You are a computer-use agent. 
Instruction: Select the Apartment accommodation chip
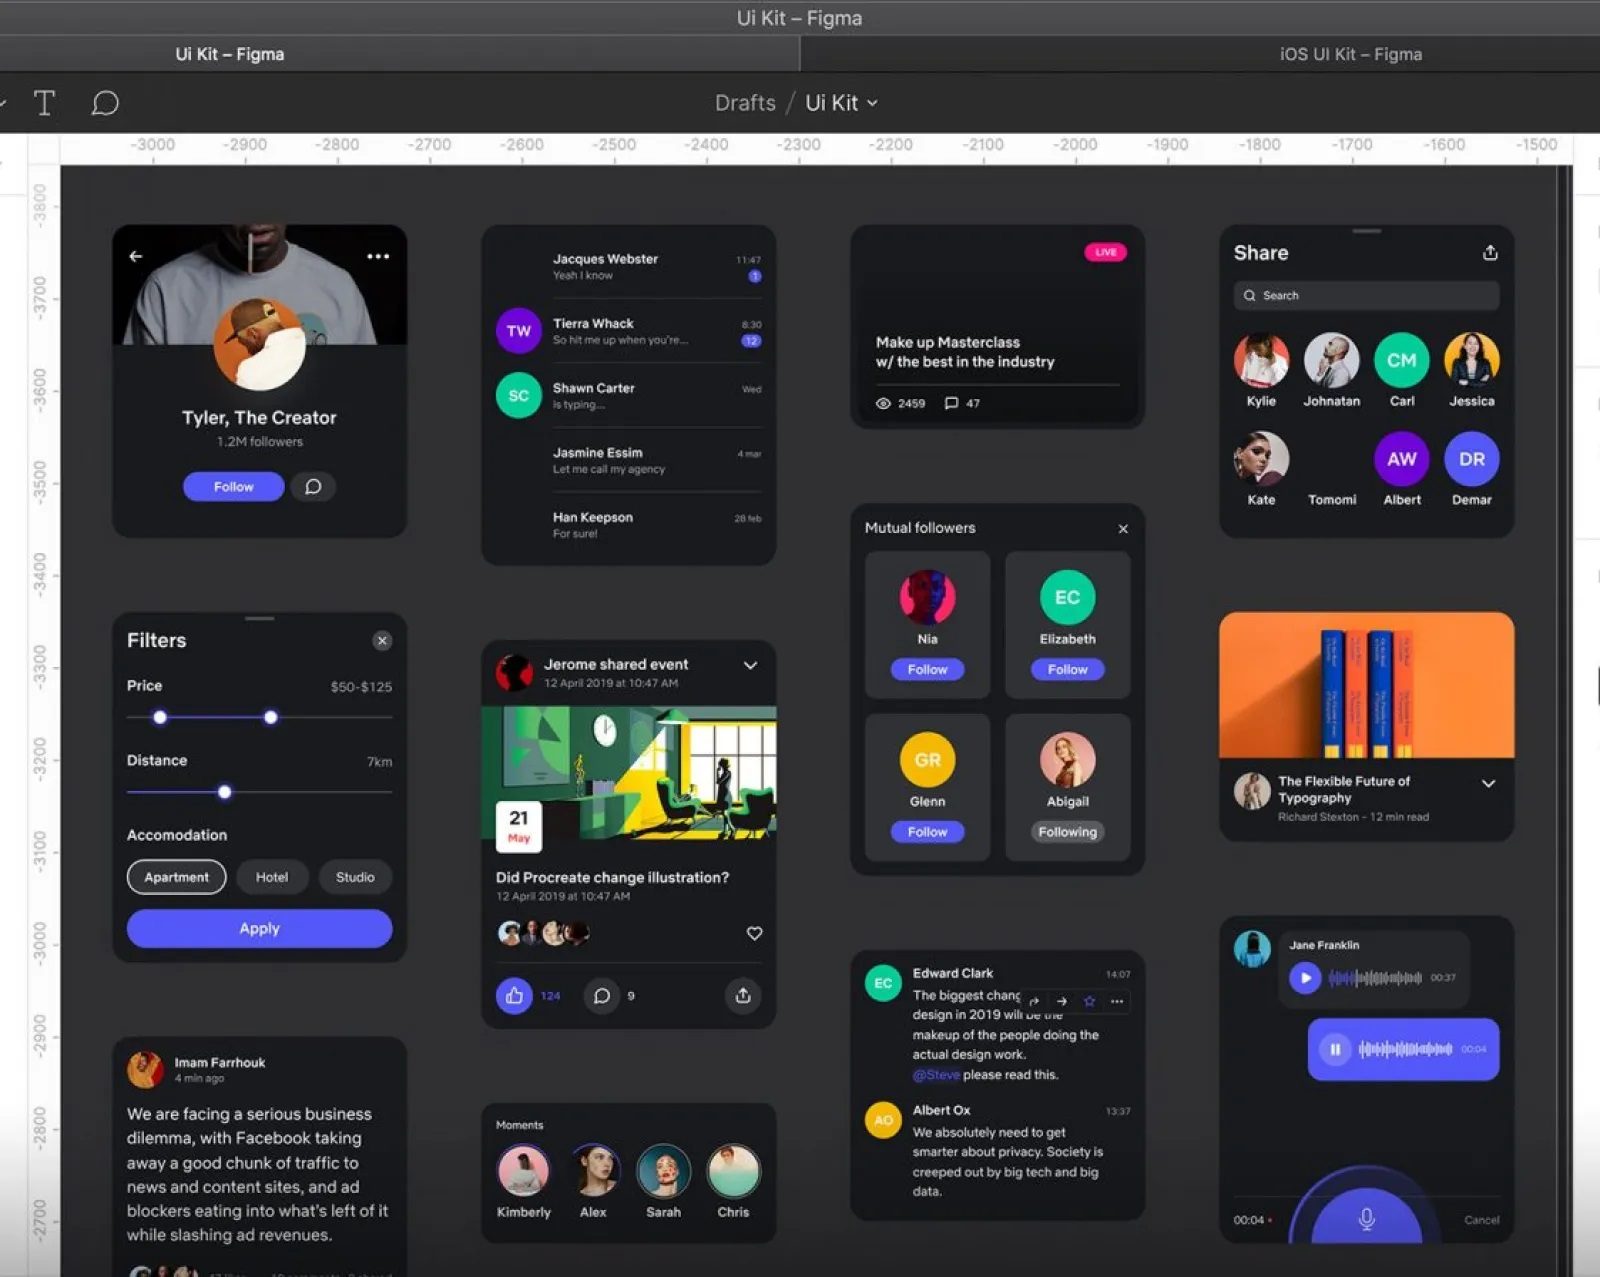pyautogui.click(x=177, y=877)
